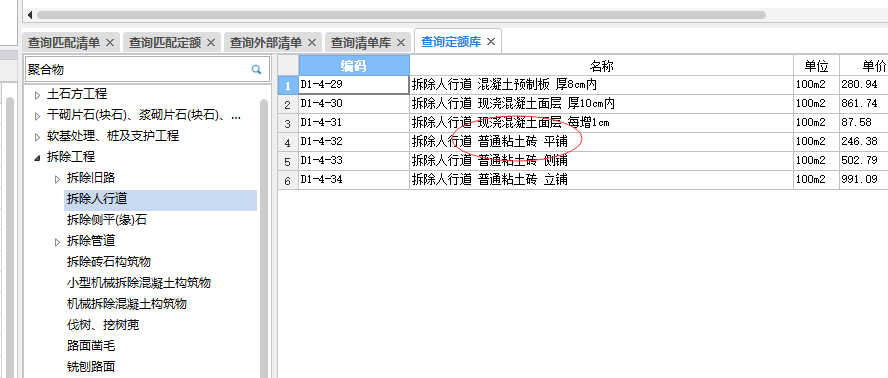Click code cell D1-4-32
The width and height of the screenshot is (888, 378).
354,142
